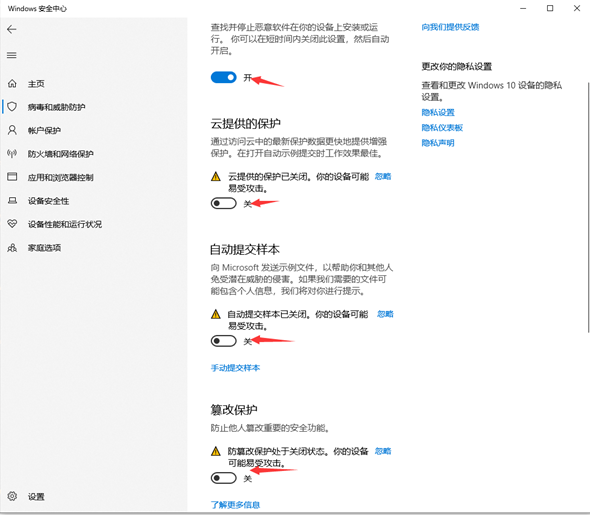590x515 pixels.
Task: Click the 篡改保护 heading
Action: 234,409
